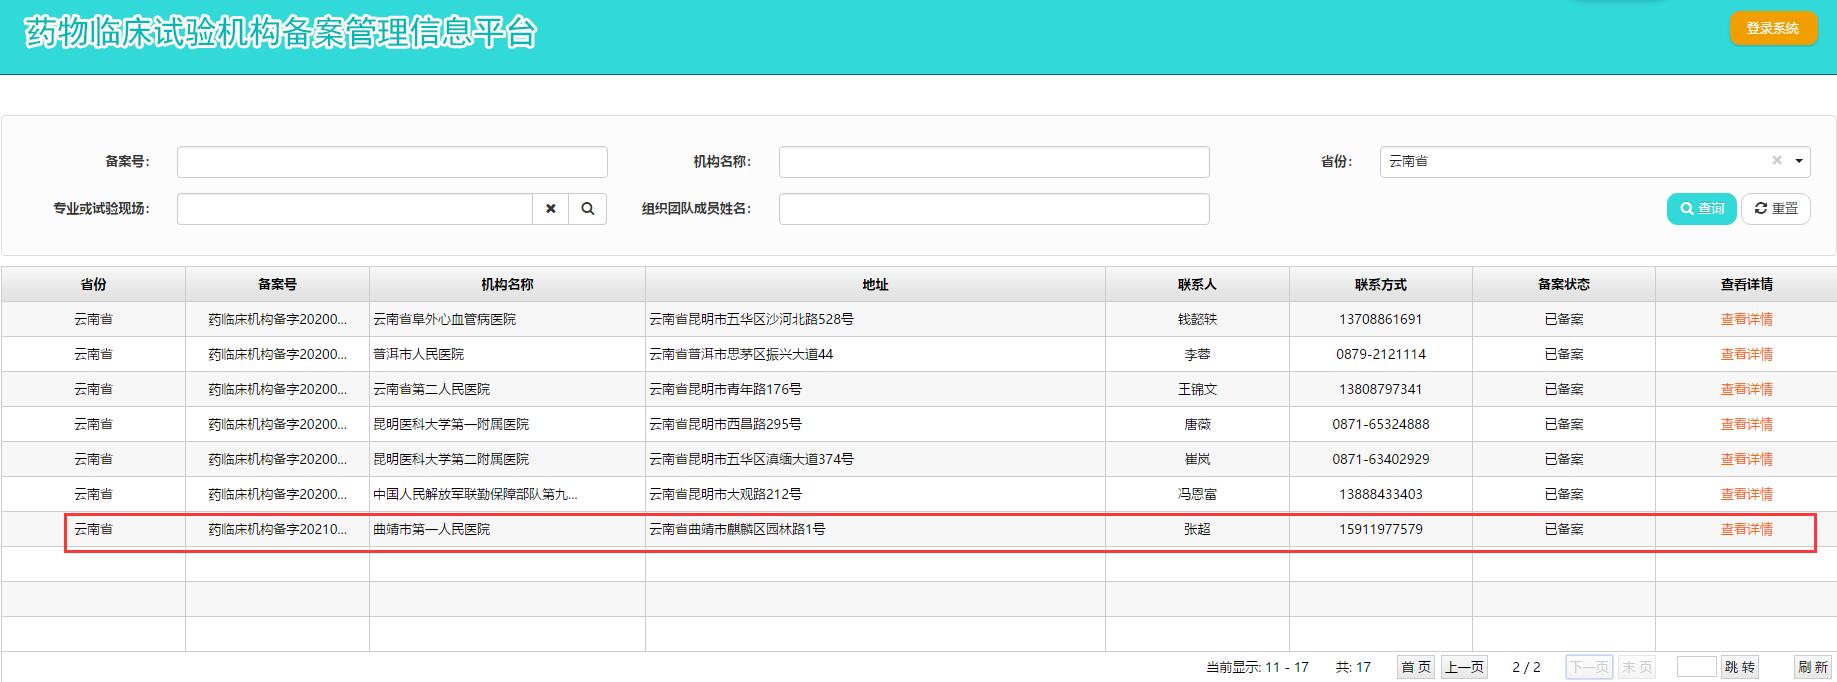
Task: Open 查看详情 for 昆明医科大学第二附属医院
Action: point(1746,459)
